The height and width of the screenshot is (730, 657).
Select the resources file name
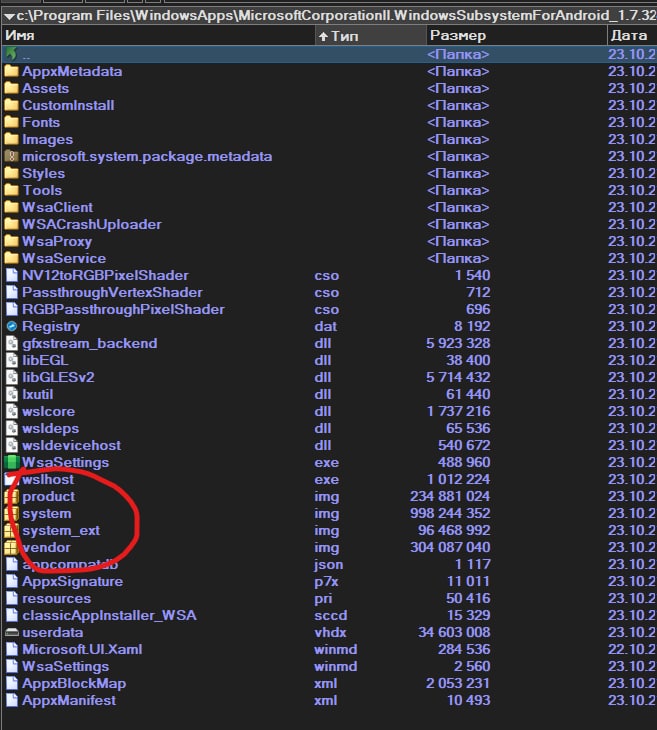[x=56, y=598]
